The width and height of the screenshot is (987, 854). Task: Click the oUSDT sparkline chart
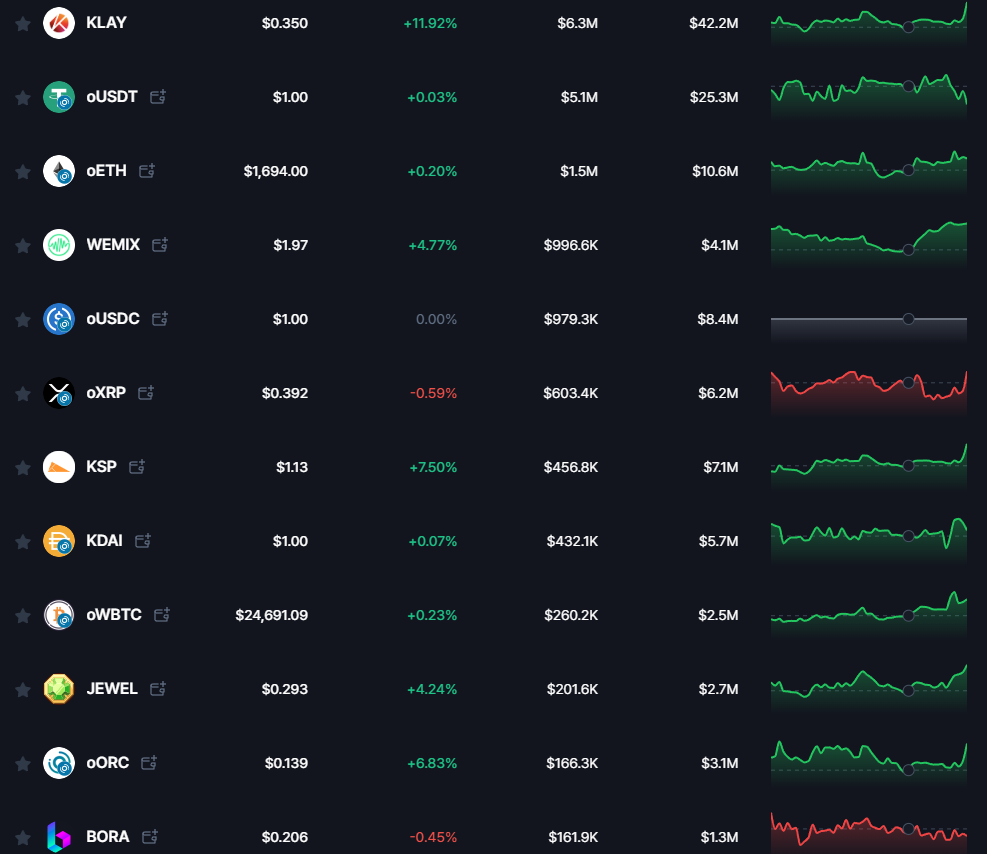coord(869,97)
